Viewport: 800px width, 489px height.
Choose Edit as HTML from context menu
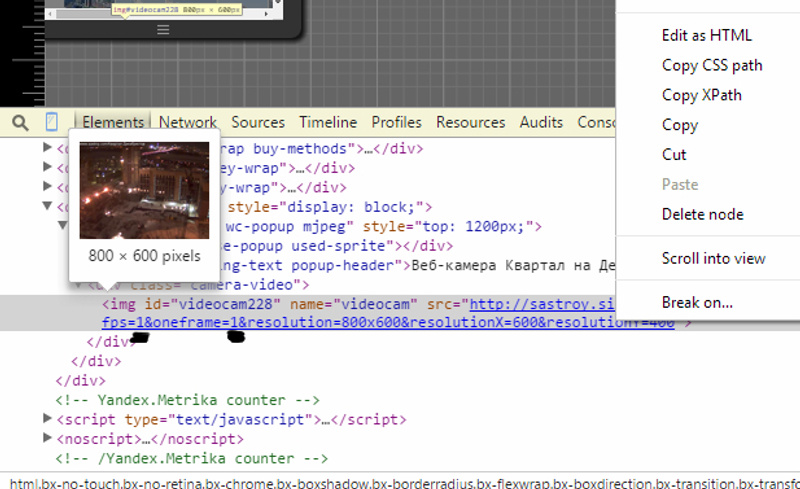pyautogui.click(x=706, y=35)
